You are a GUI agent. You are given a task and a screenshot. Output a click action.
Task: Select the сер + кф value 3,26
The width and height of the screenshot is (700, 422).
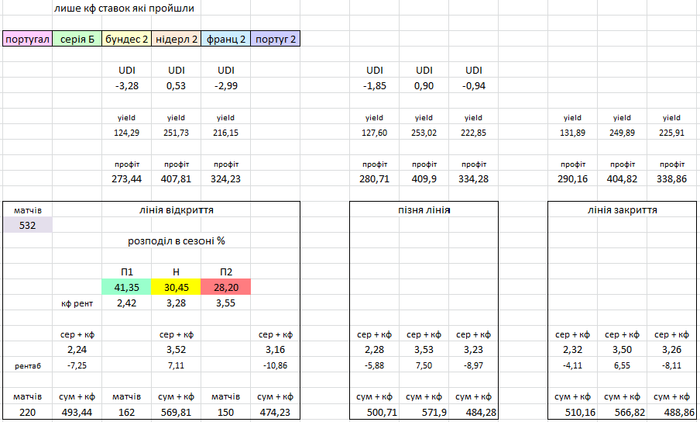[672, 349]
